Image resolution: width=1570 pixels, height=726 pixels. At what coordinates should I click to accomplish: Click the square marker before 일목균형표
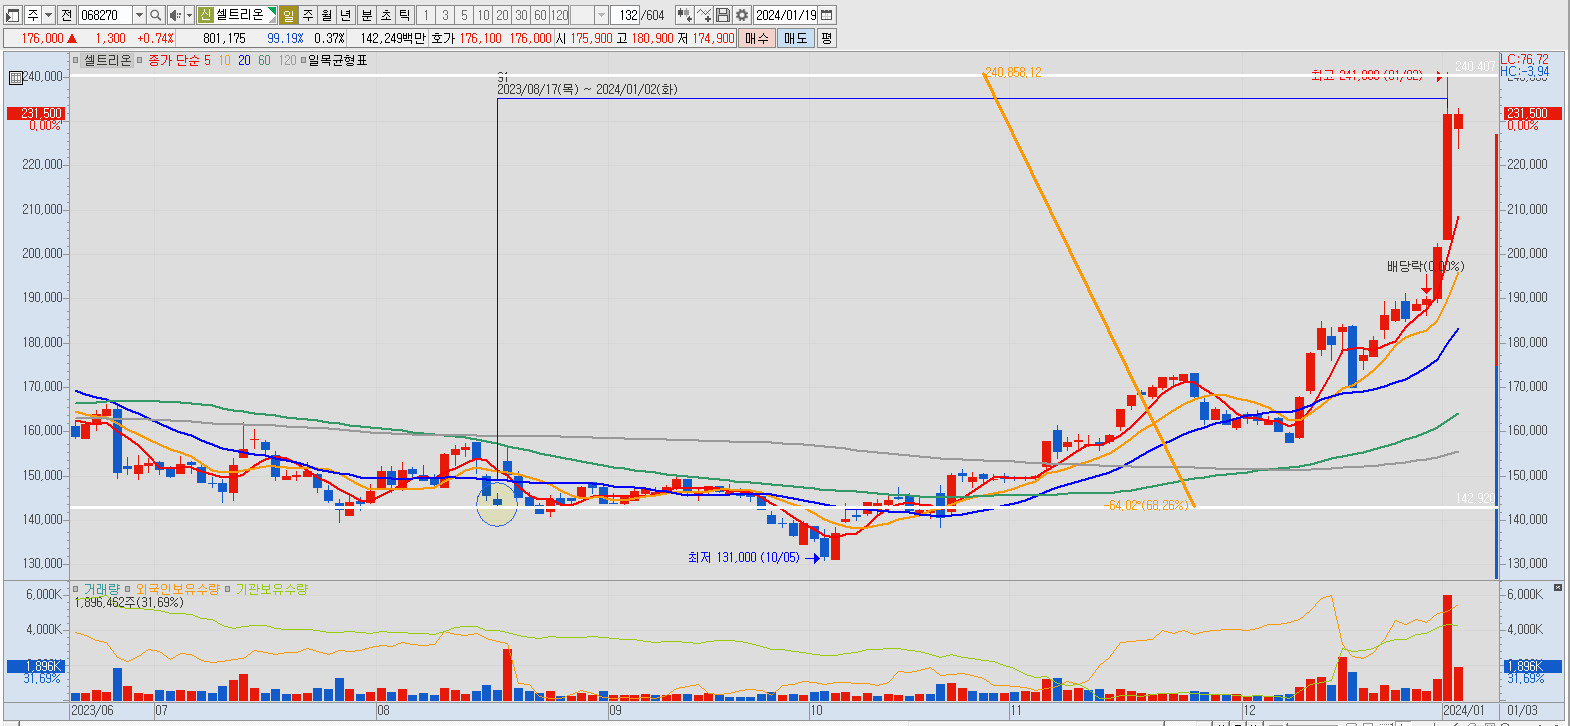pos(304,61)
